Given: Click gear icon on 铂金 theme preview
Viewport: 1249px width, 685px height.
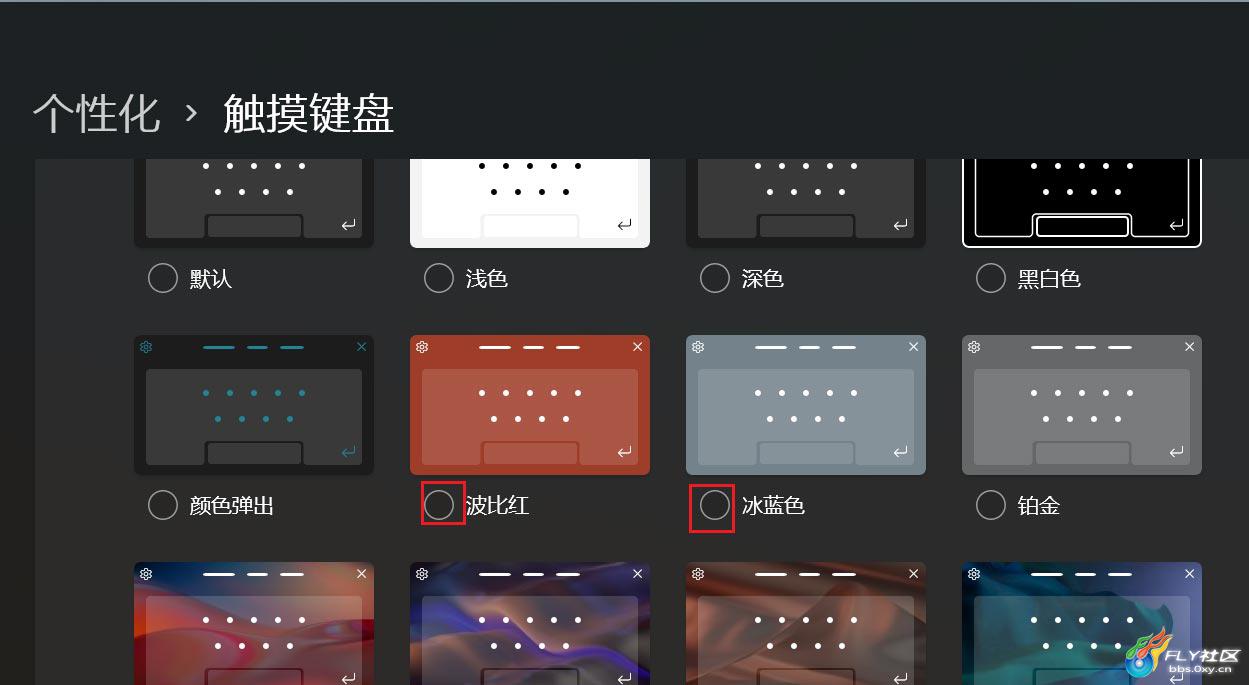Looking at the screenshot, I should pyautogui.click(x=974, y=347).
